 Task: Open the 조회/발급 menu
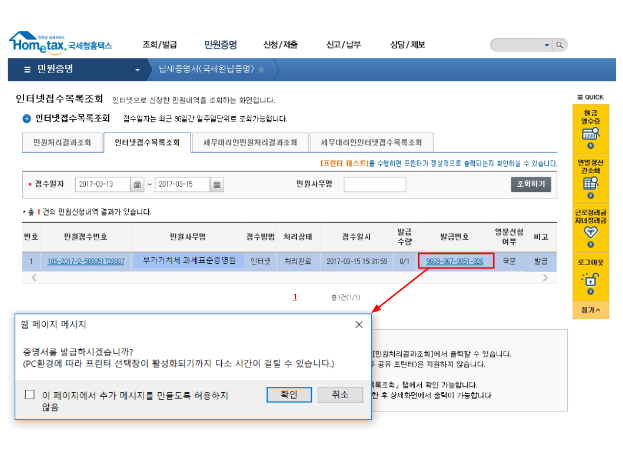tap(160, 45)
